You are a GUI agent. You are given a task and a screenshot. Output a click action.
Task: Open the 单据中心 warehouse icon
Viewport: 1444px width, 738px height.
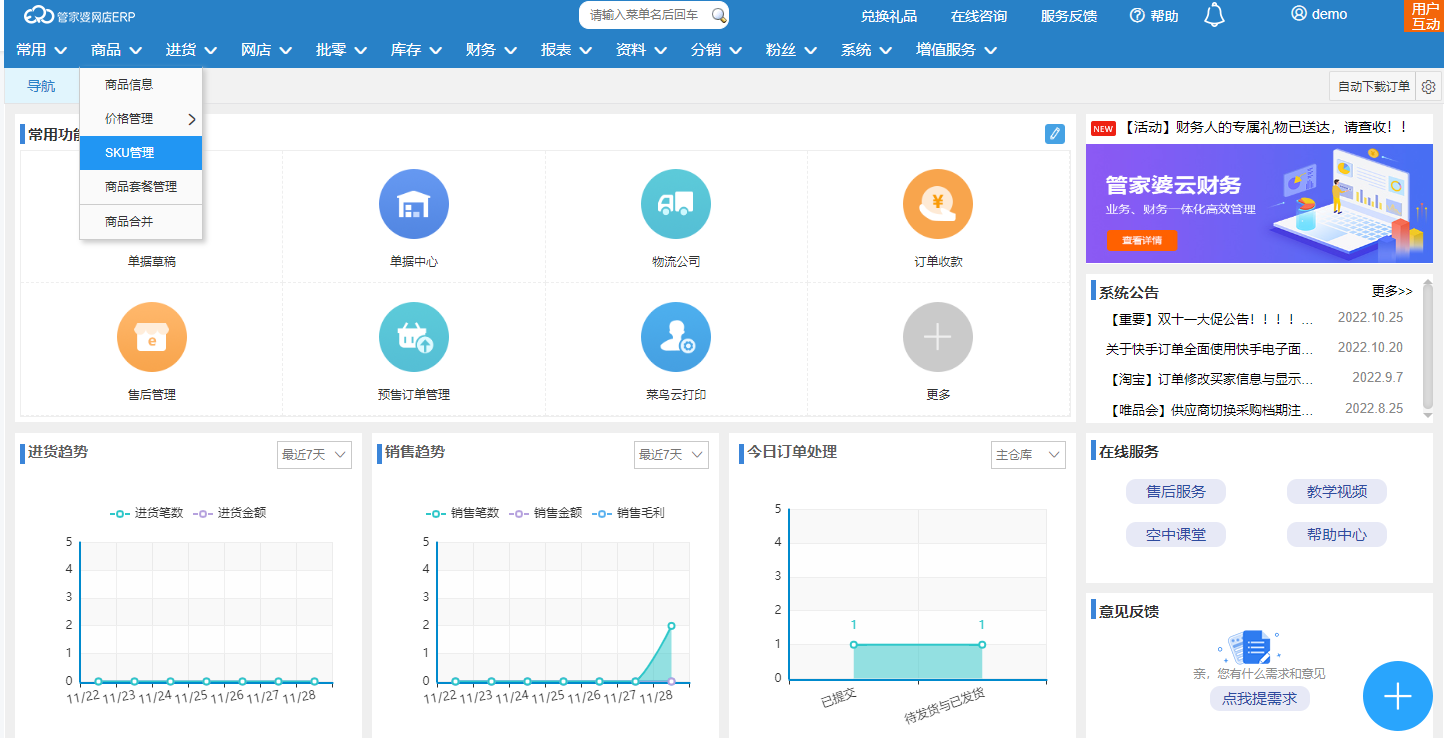(413, 205)
